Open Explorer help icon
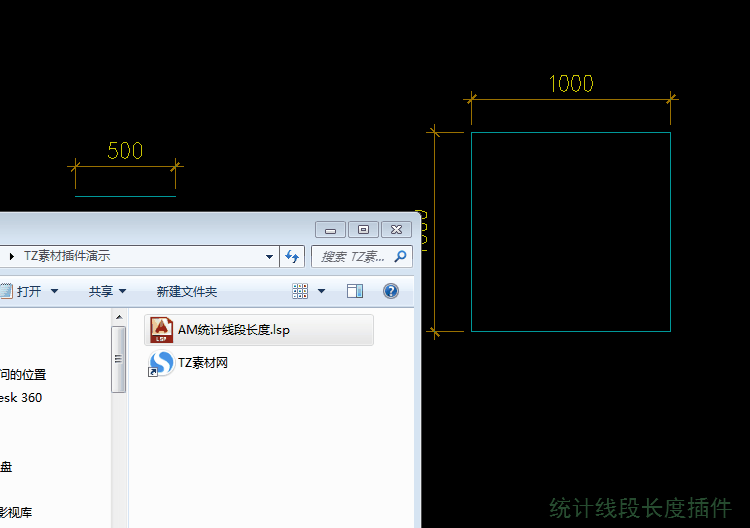 [391, 291]
